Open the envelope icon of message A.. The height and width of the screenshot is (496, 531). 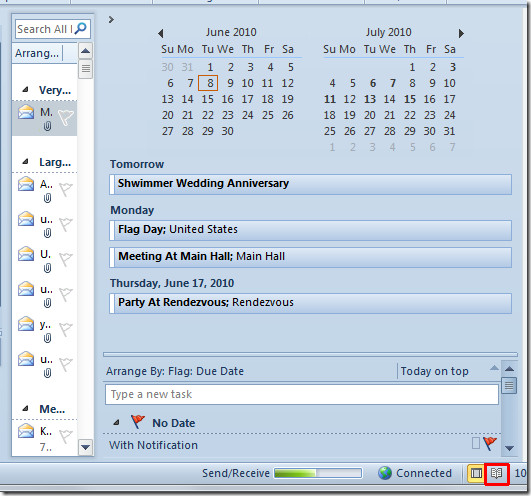click(x=26, y=185)
